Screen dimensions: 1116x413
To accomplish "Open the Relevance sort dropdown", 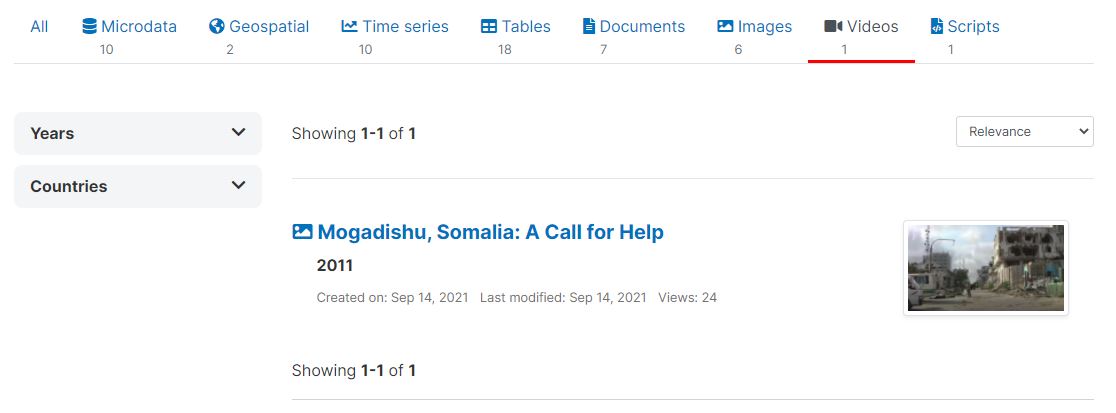I will 1024,131.
